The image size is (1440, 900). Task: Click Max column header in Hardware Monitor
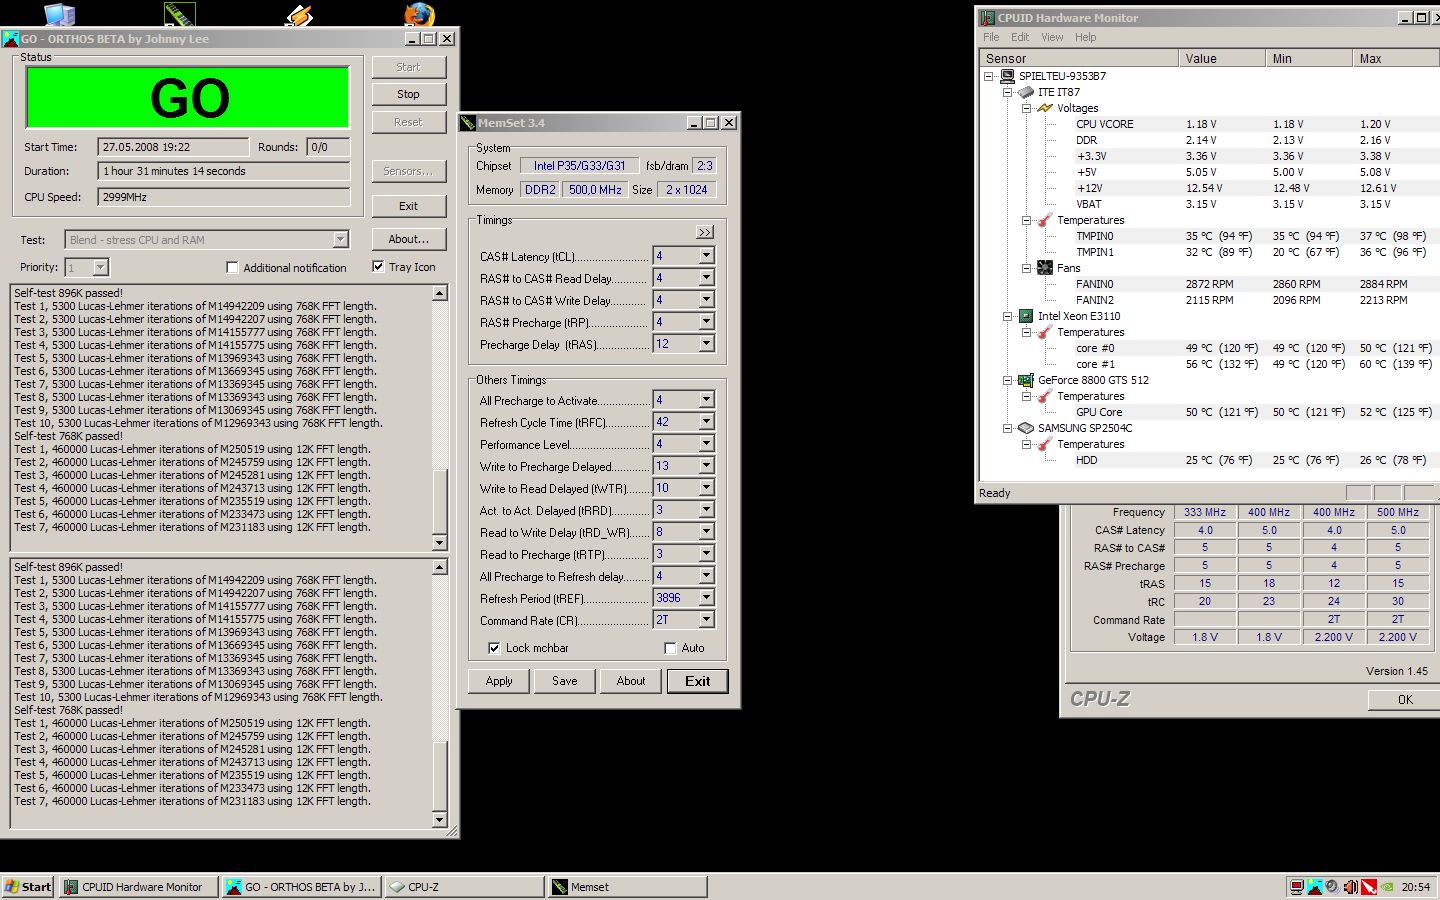click(1396, 58)
